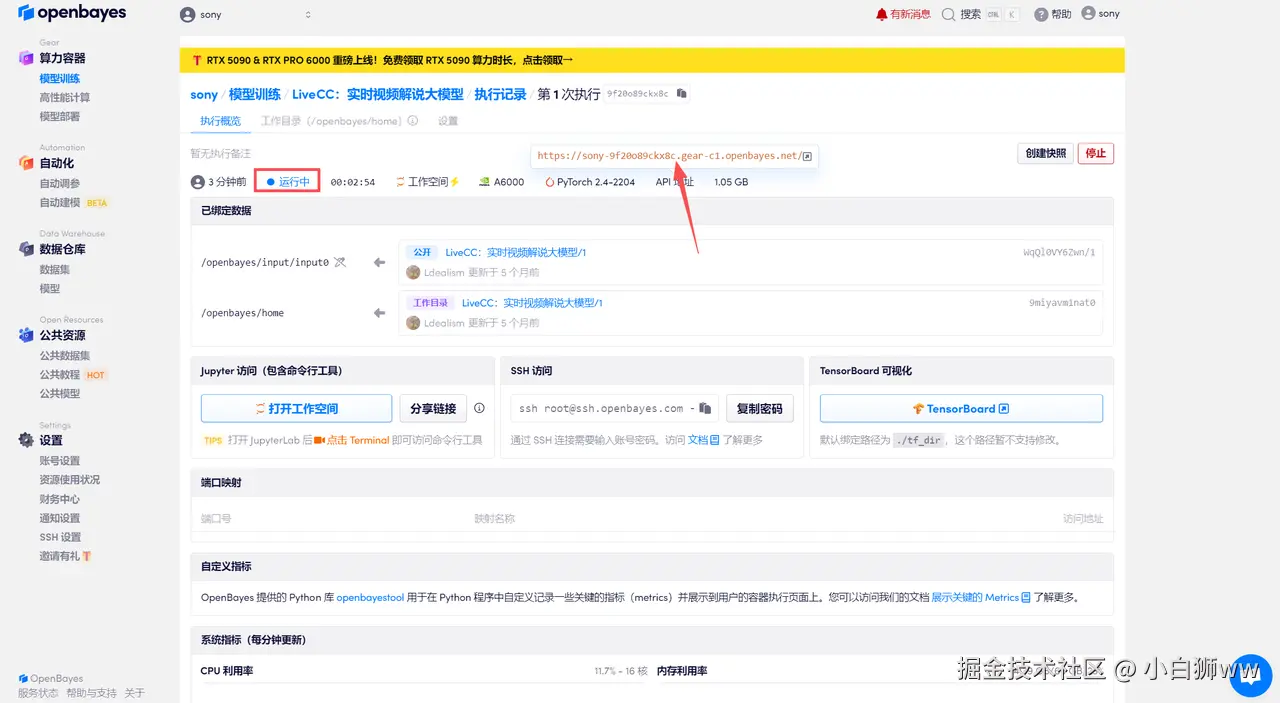Click the 自动化 sidebar icon

26,163
